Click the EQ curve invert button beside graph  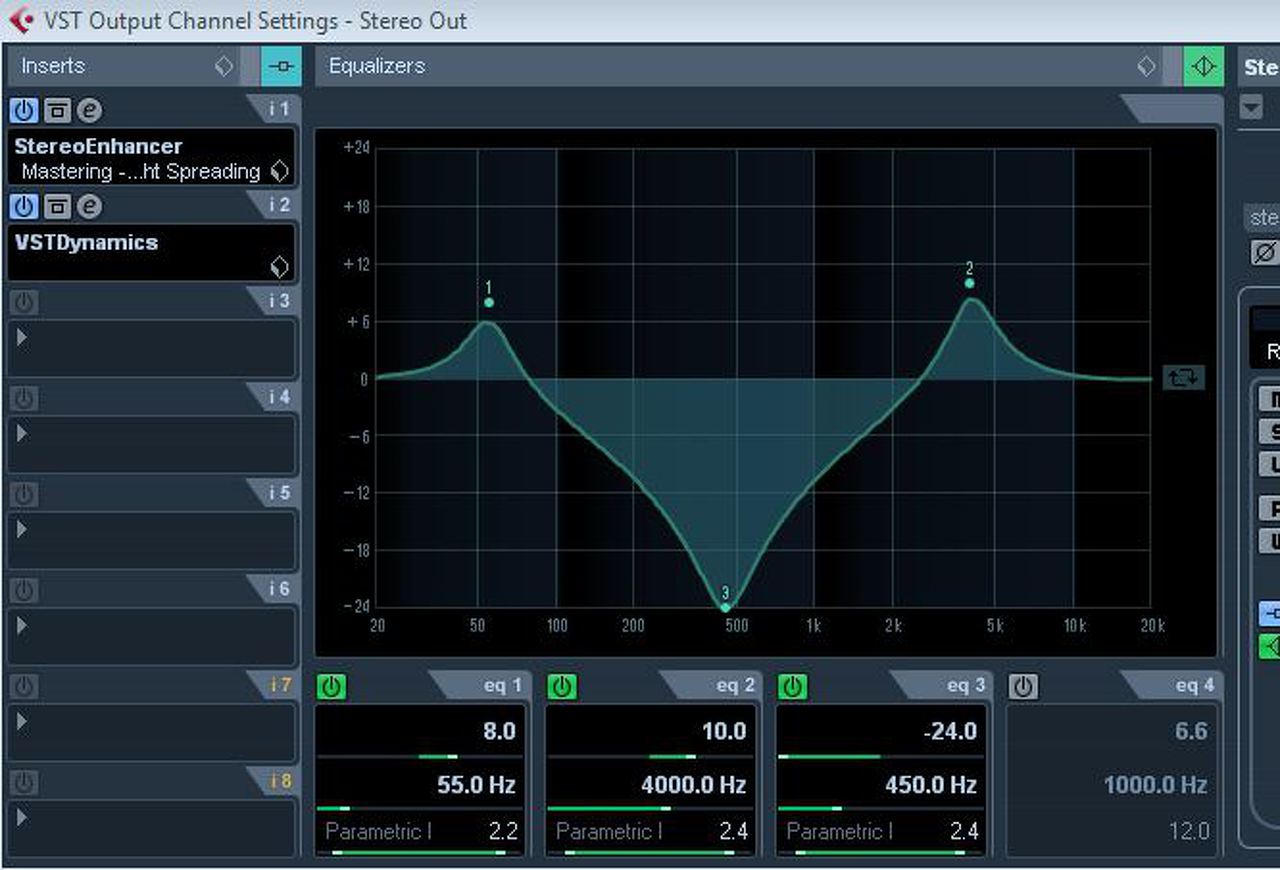point(1183,378)
